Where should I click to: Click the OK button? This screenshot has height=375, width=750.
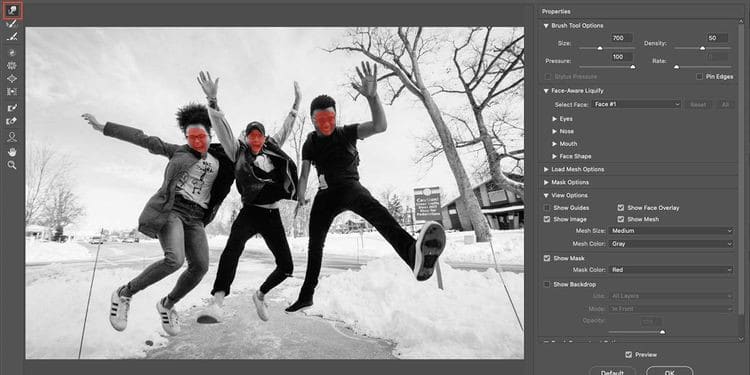point(670,372)
